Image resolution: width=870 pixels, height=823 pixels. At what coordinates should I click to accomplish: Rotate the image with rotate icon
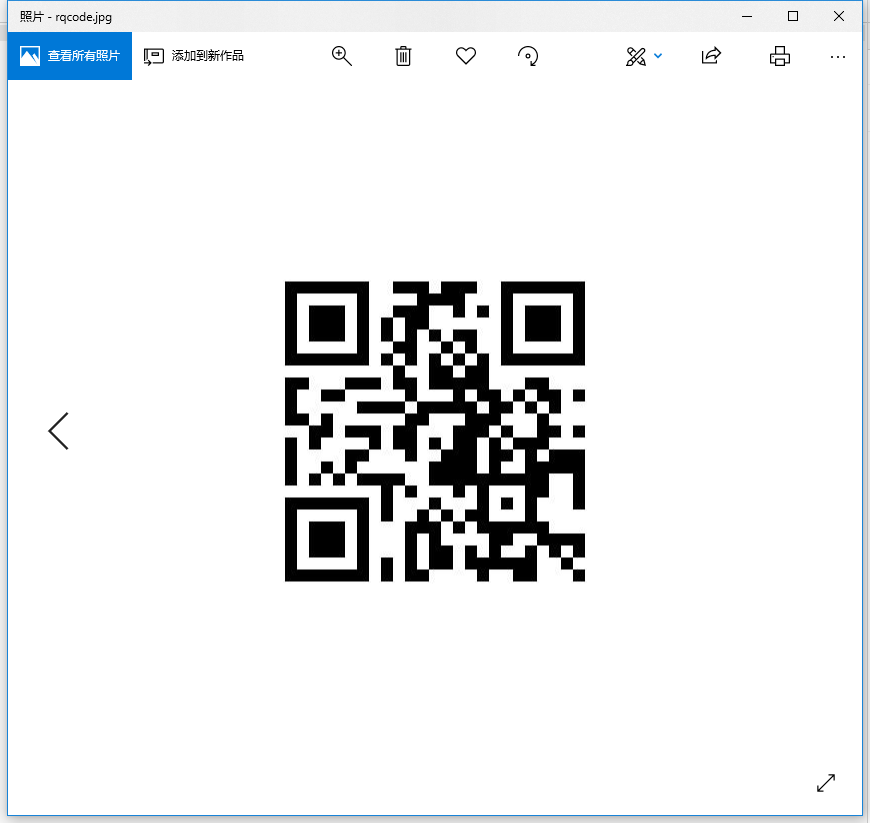pyautogui.click(x=528, y=55)
